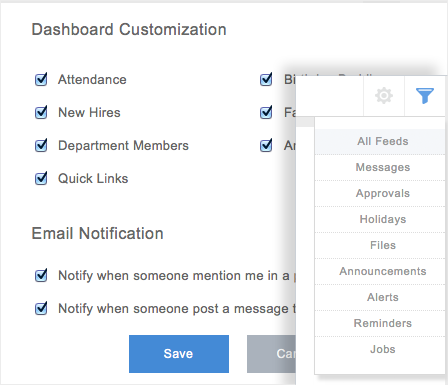Open the gear settings icon
This screenshot has width=448, height=385.
[384, 96]
